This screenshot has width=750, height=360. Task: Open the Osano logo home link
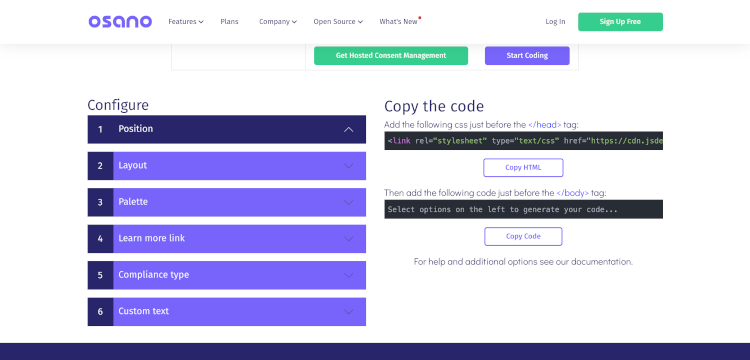(120, 22)
